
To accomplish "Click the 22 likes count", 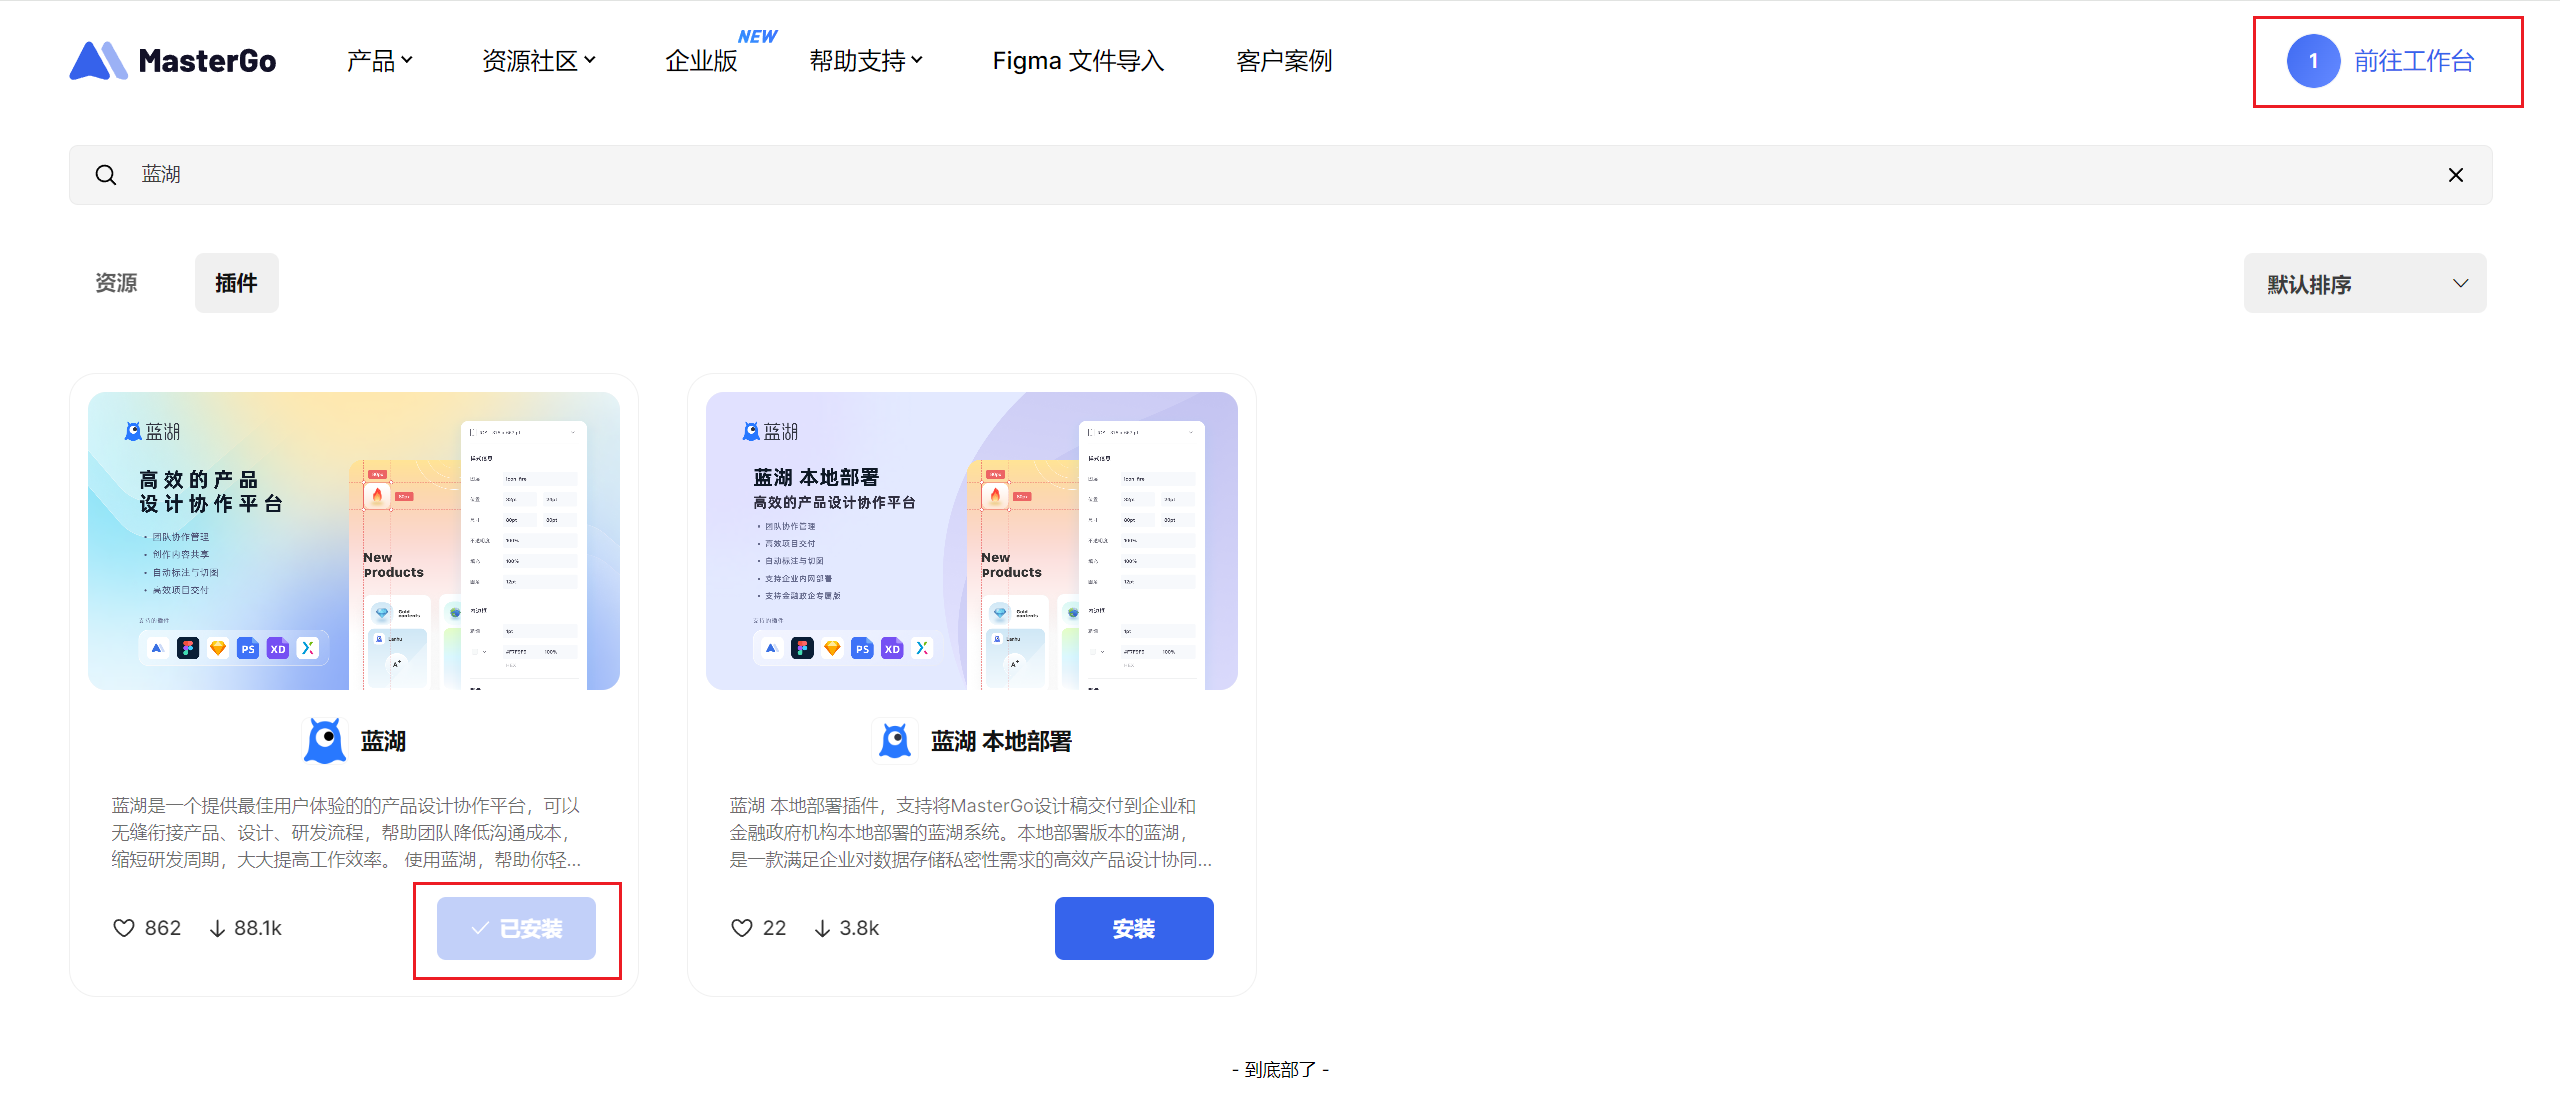I will point(775,928).
